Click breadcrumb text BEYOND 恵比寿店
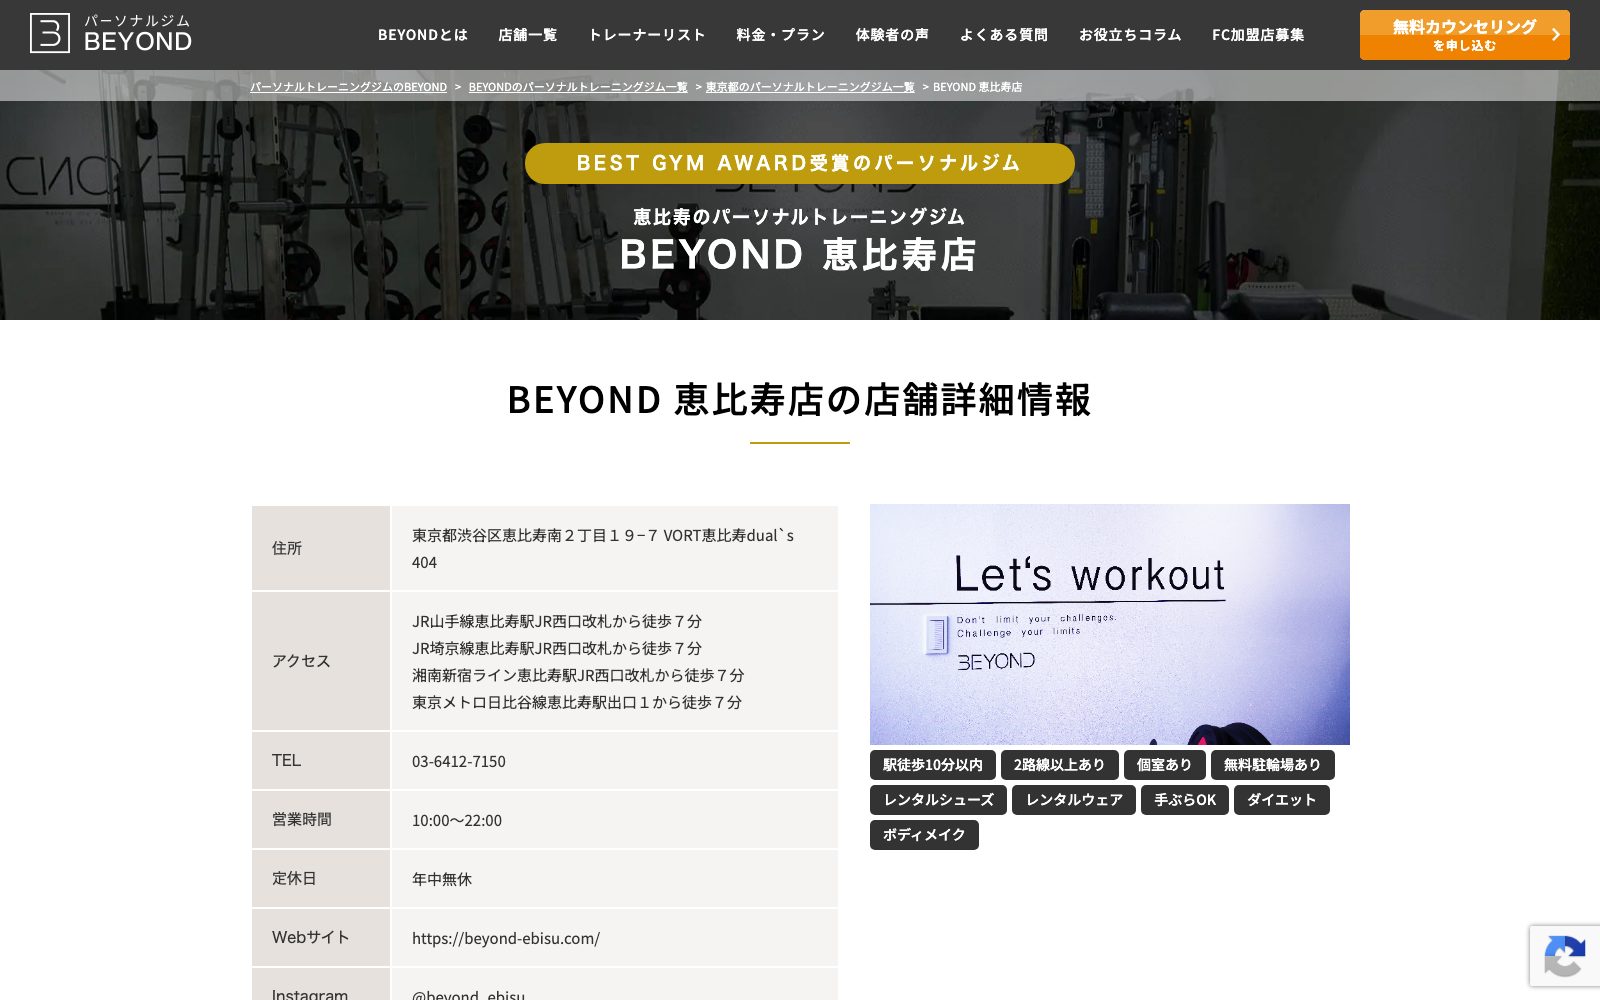The width and height of the screenshot is (1600, 1000). click(x=977, y=87)
